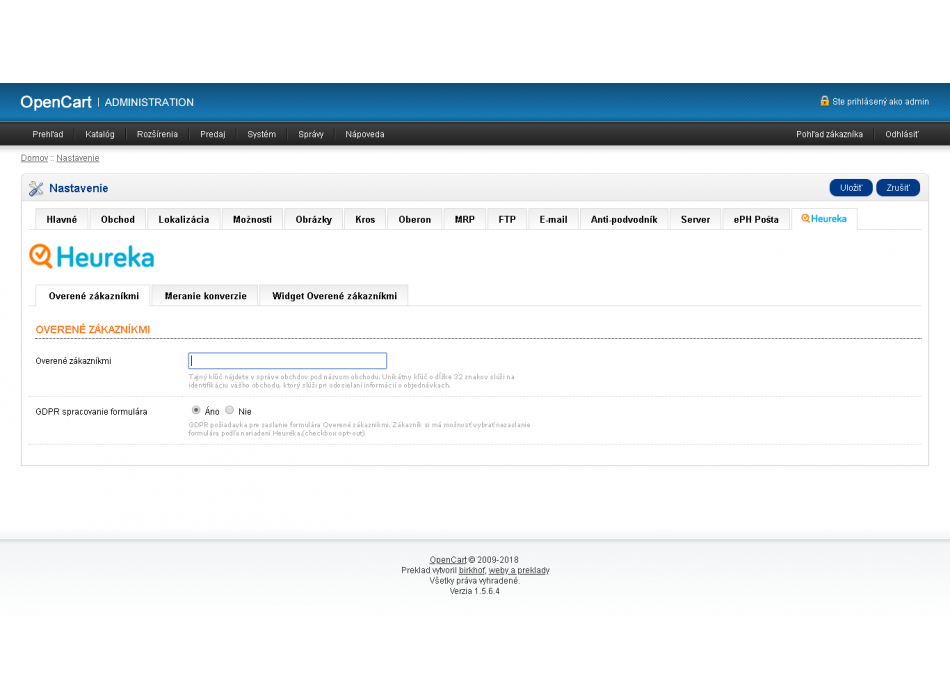The width and height of the screenshot is (950, 700).
Task: Save settings with Uložiť button
Action: click(x=851, y=188)
